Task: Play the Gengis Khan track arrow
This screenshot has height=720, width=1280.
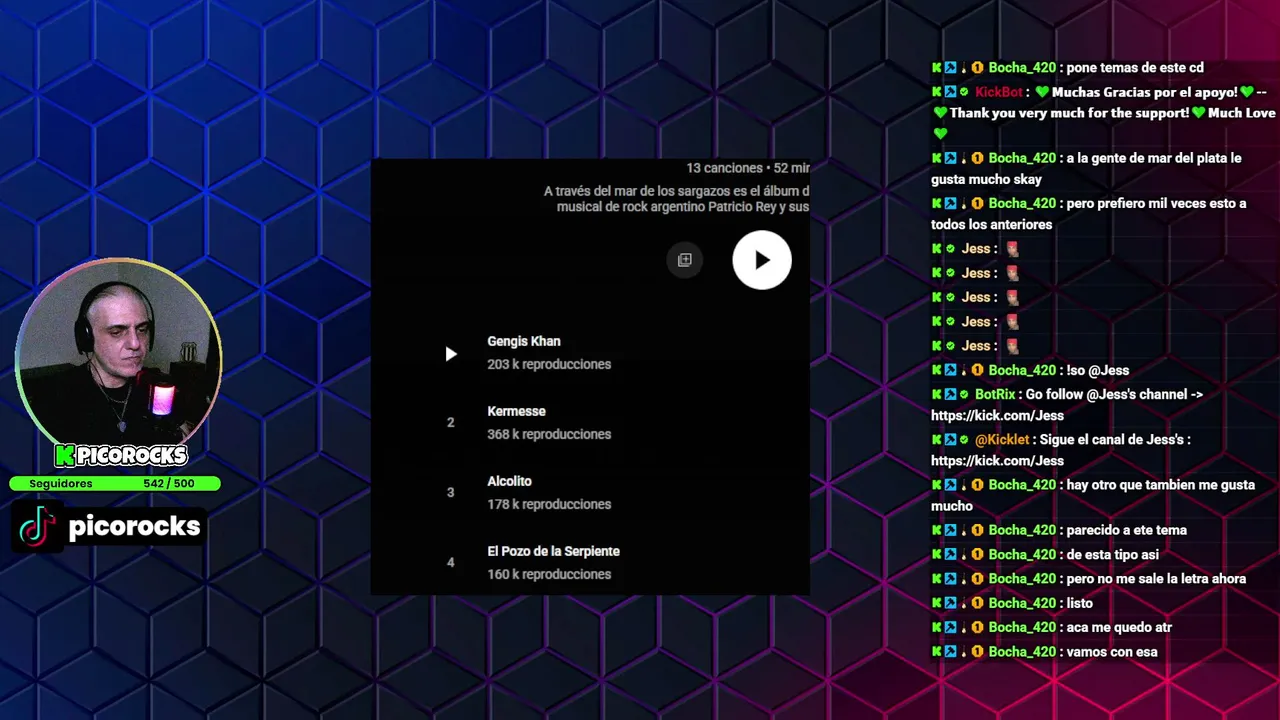Action: (x=451, y=353)
